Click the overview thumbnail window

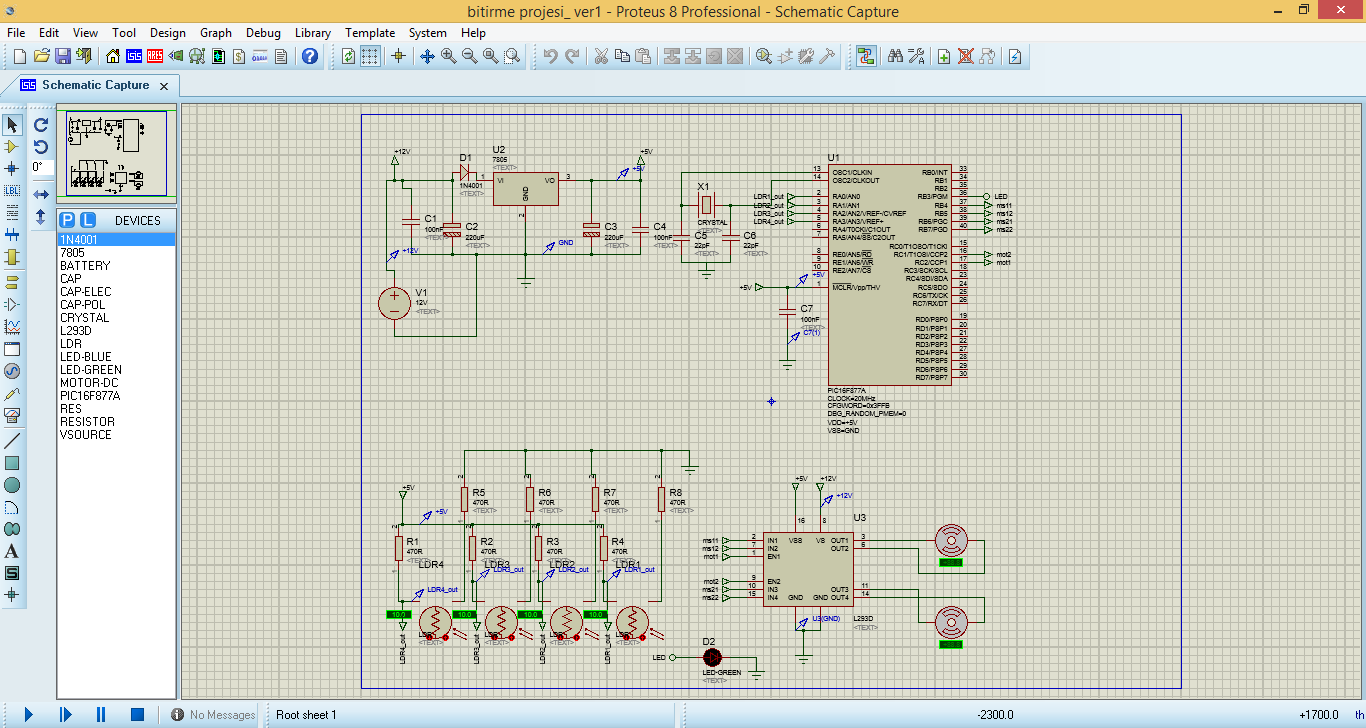(x=117, y=152)
